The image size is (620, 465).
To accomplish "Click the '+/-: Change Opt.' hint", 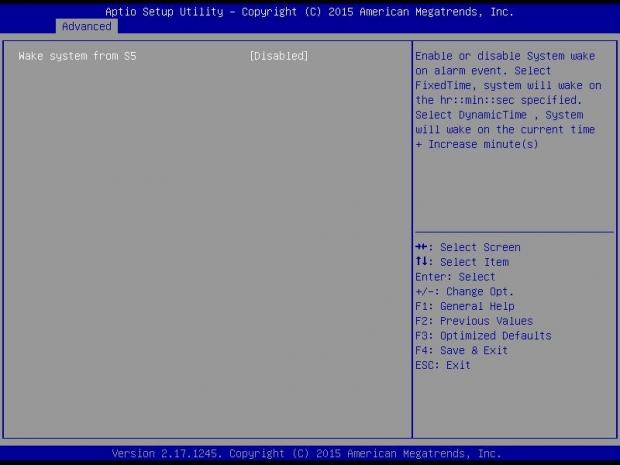I will coord(464,292).
